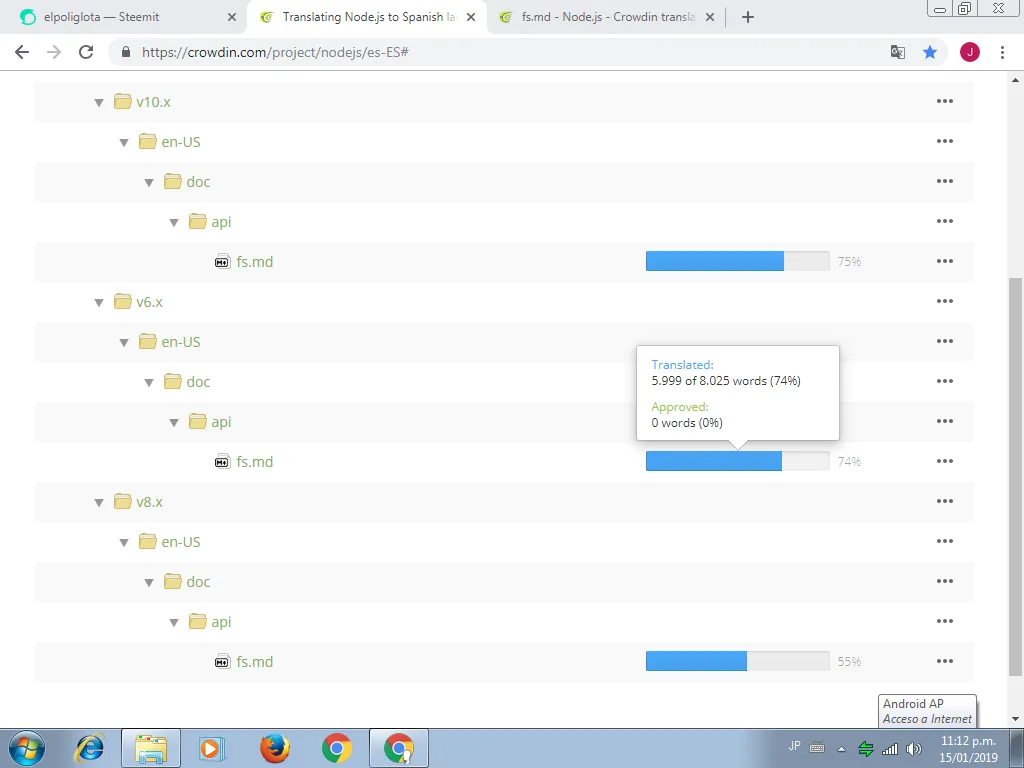Viewport: 1024px width, 768px height.
Task: Open Chrome three-dot menu
Action: (x=1002, y=52)
